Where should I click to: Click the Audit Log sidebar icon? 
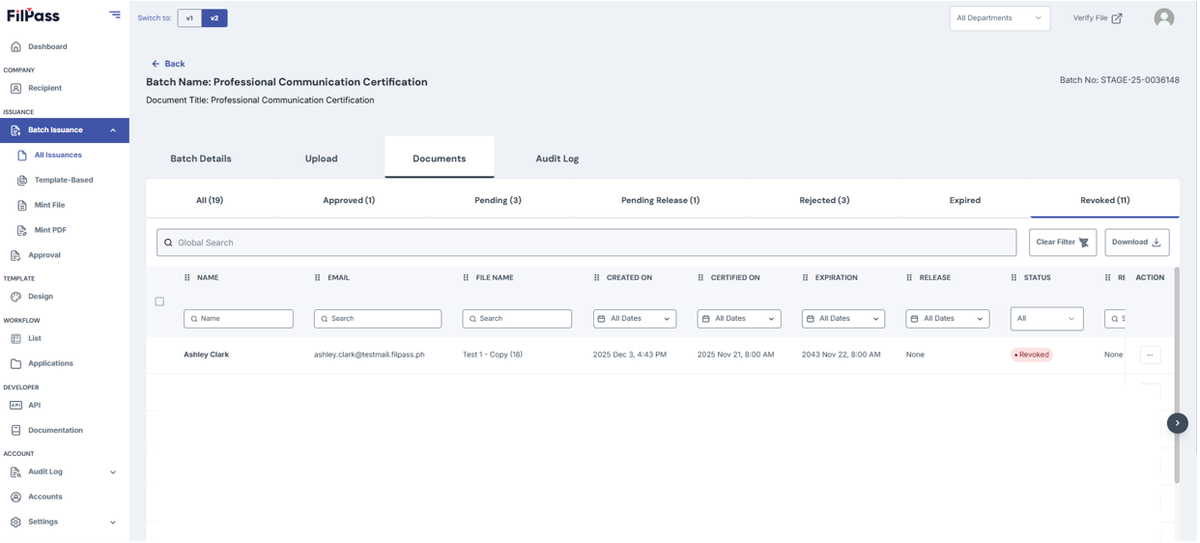click(x=16, y=472)
